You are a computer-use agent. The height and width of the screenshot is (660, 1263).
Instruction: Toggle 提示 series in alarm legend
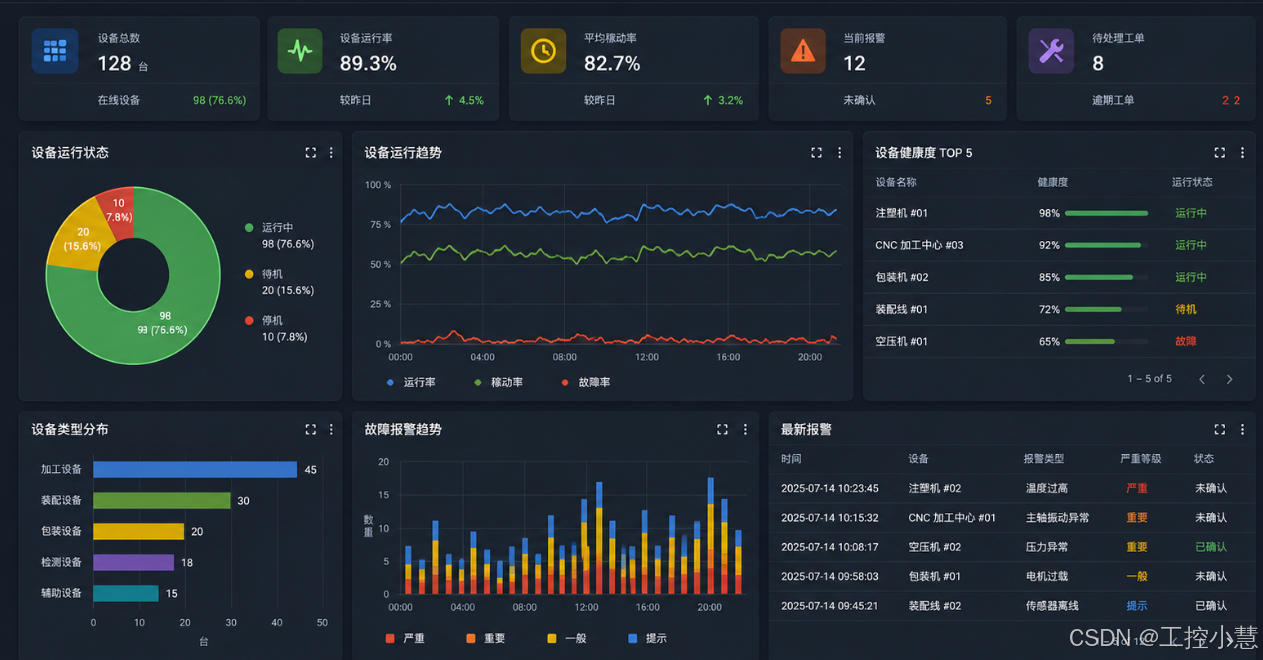coord(648,638)
